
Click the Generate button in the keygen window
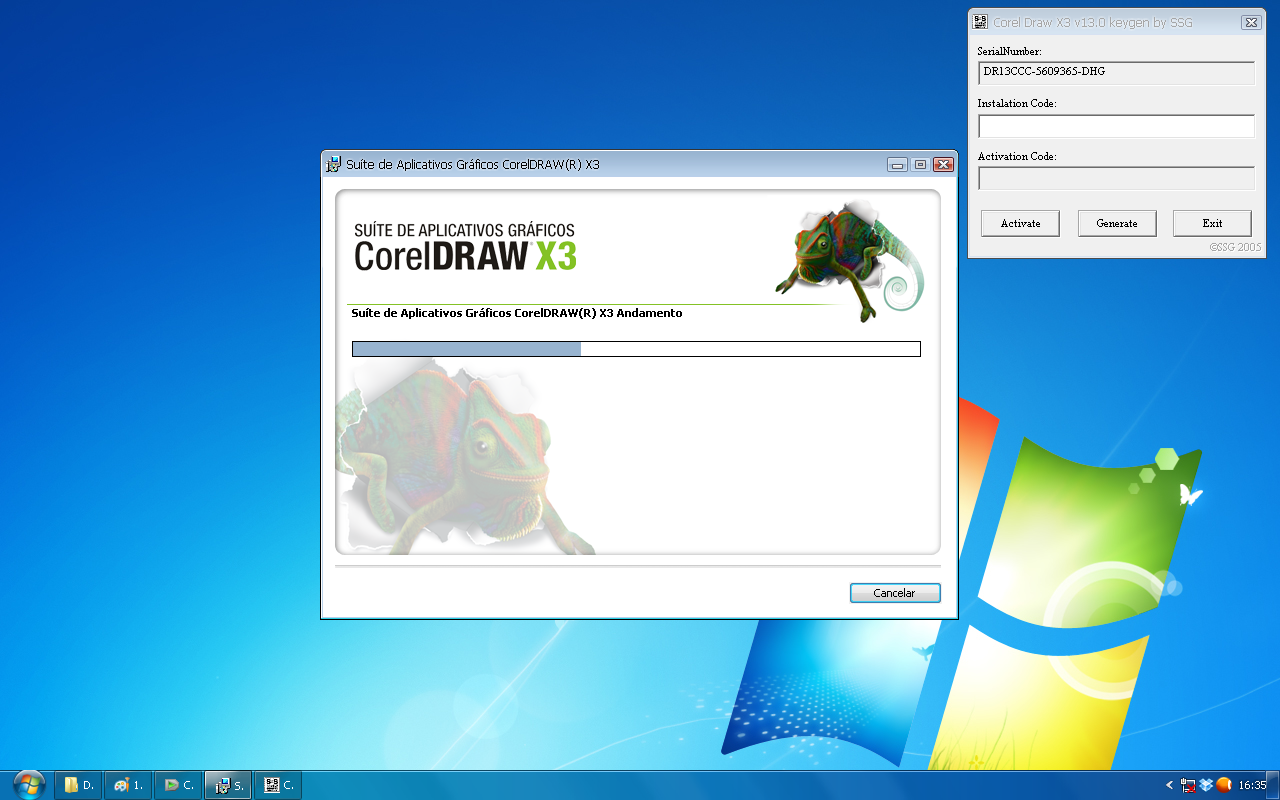point(1117,223)
